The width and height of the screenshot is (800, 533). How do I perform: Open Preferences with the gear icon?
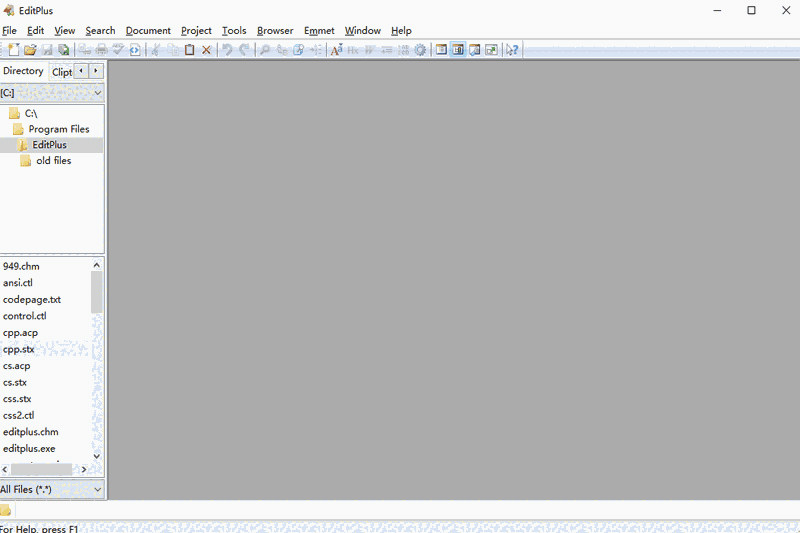tap(420, 50)
